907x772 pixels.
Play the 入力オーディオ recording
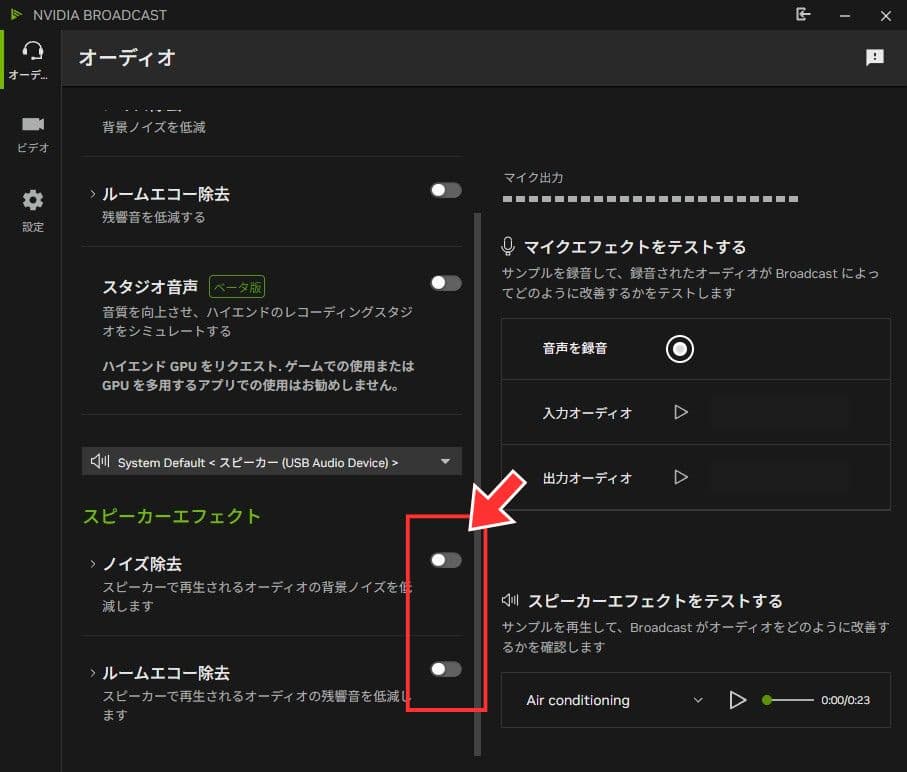click(681, 412)
